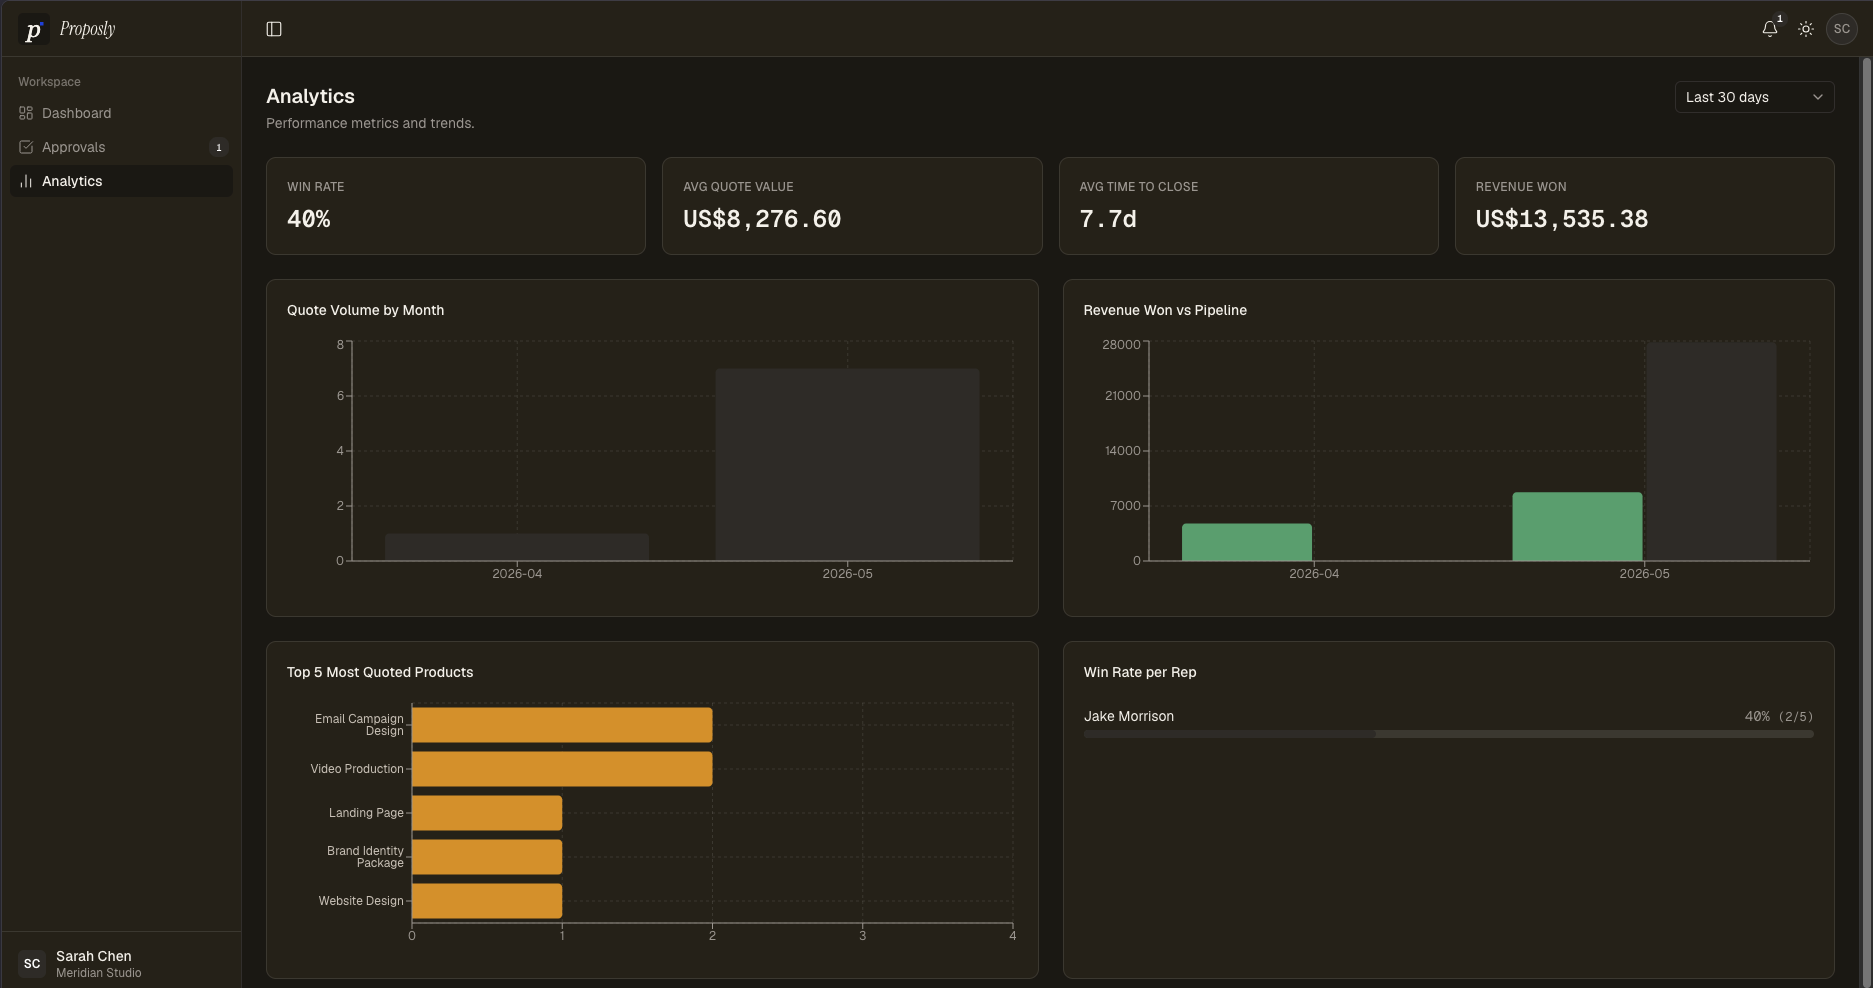Click the green 2026-04 revenue won bar

(x=1247, y=542)
